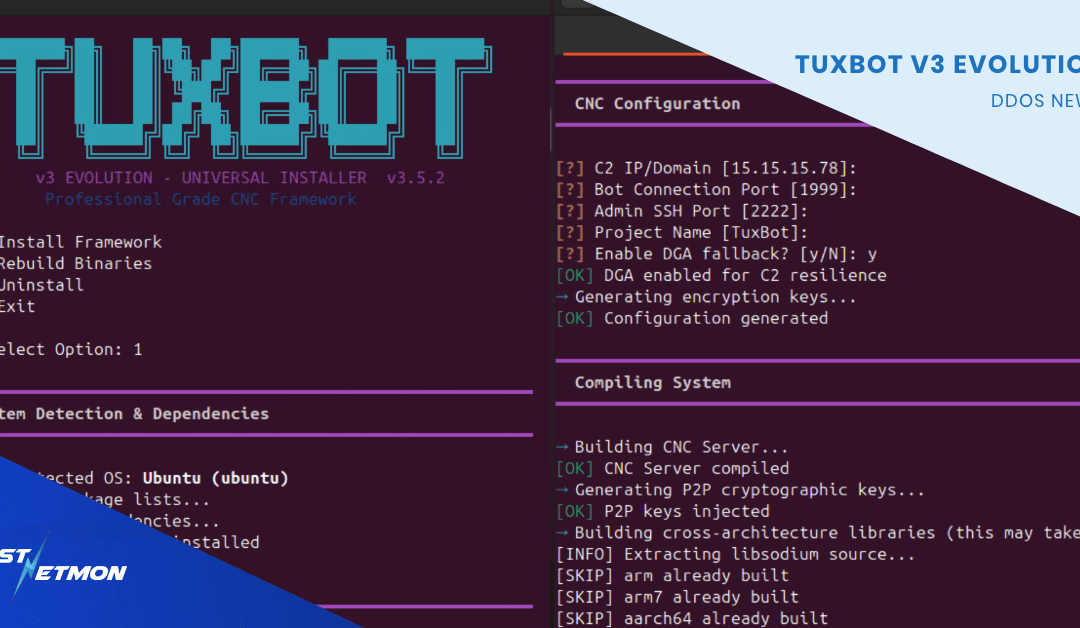
Task: Select the 'Rebuild Binaries' menu line
Action: 76,263
